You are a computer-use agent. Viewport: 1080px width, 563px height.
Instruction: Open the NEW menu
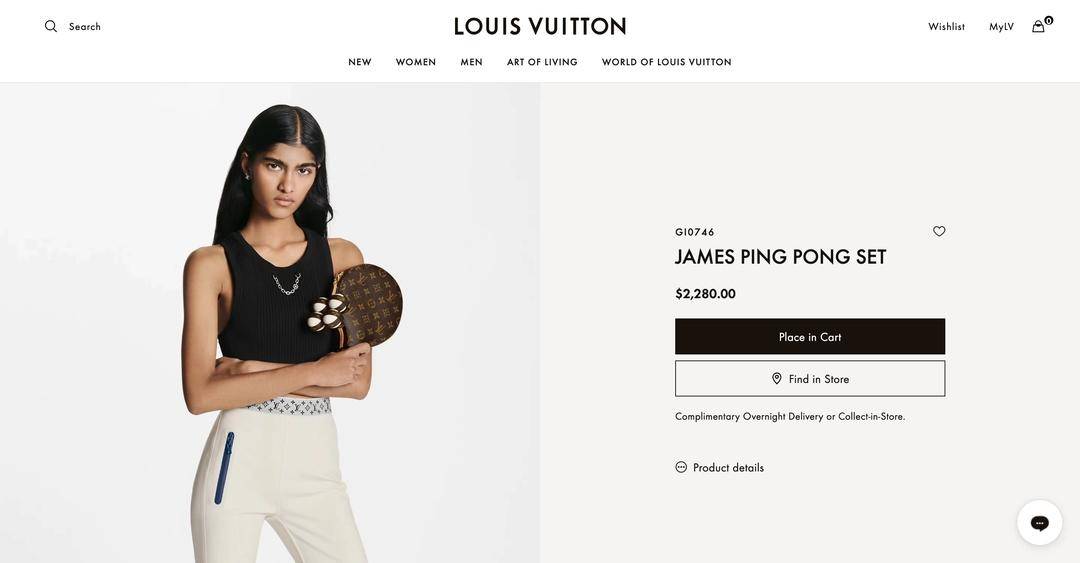tap(360, 62)
